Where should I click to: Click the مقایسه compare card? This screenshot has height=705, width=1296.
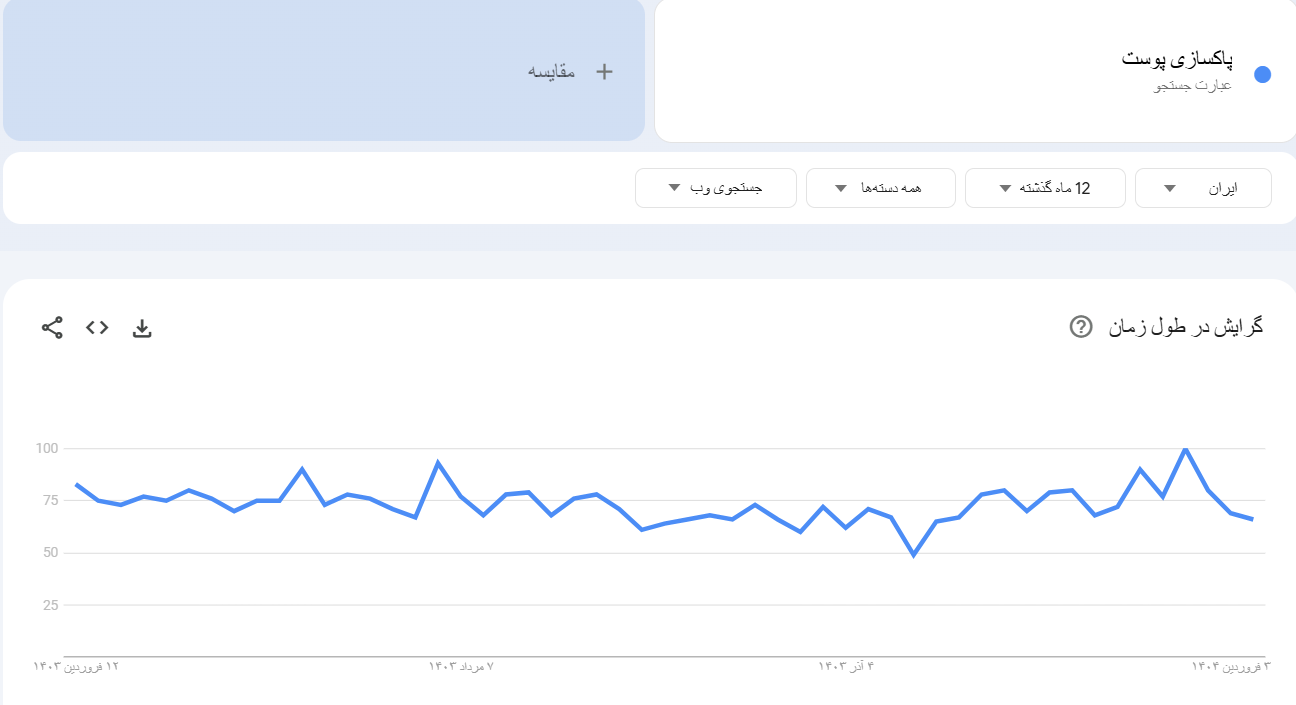(324, 71)
